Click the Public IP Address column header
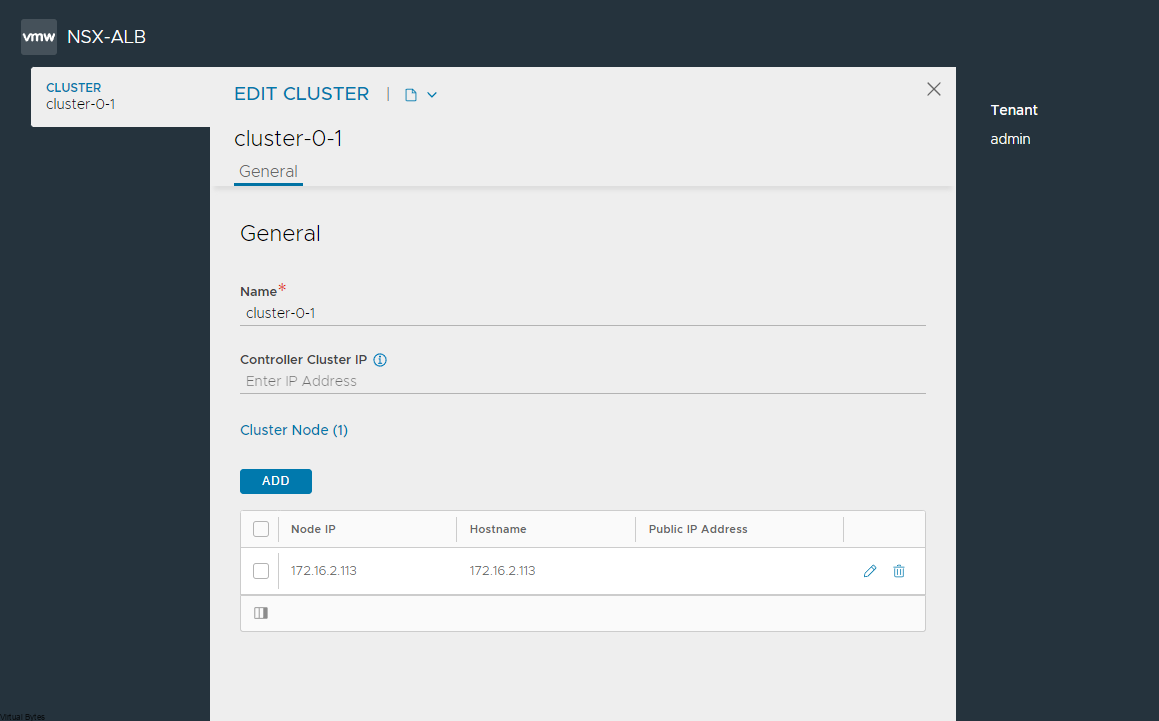1159x721 pixels. click(x=698, y=529)
